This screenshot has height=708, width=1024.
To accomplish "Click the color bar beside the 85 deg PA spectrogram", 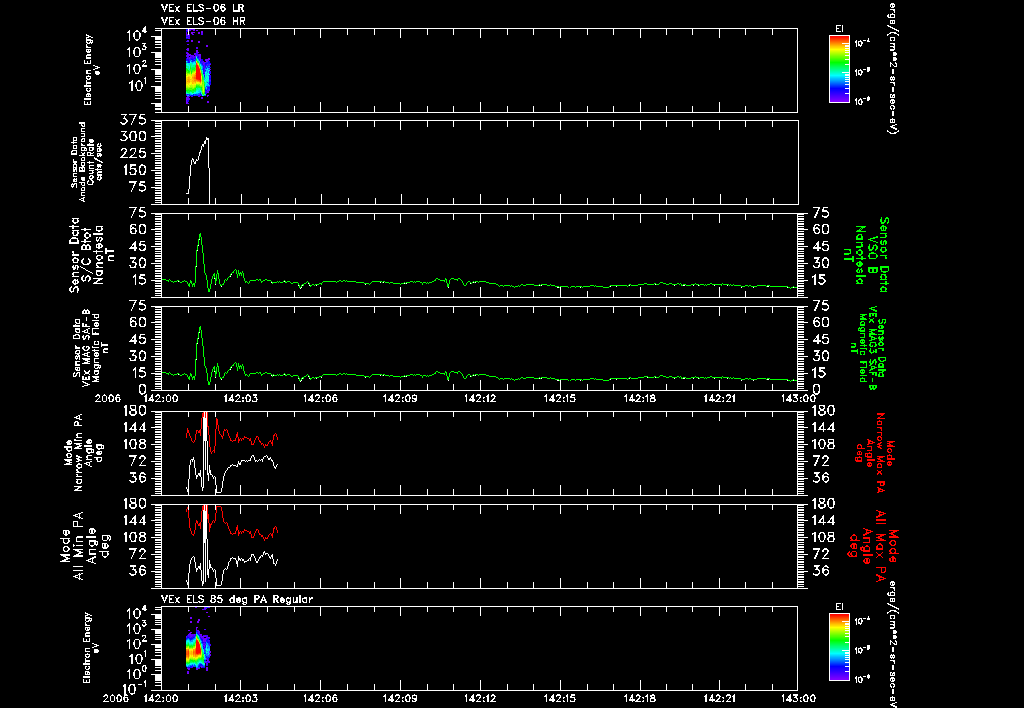I will pyautogui.click(x=839, y=647).
